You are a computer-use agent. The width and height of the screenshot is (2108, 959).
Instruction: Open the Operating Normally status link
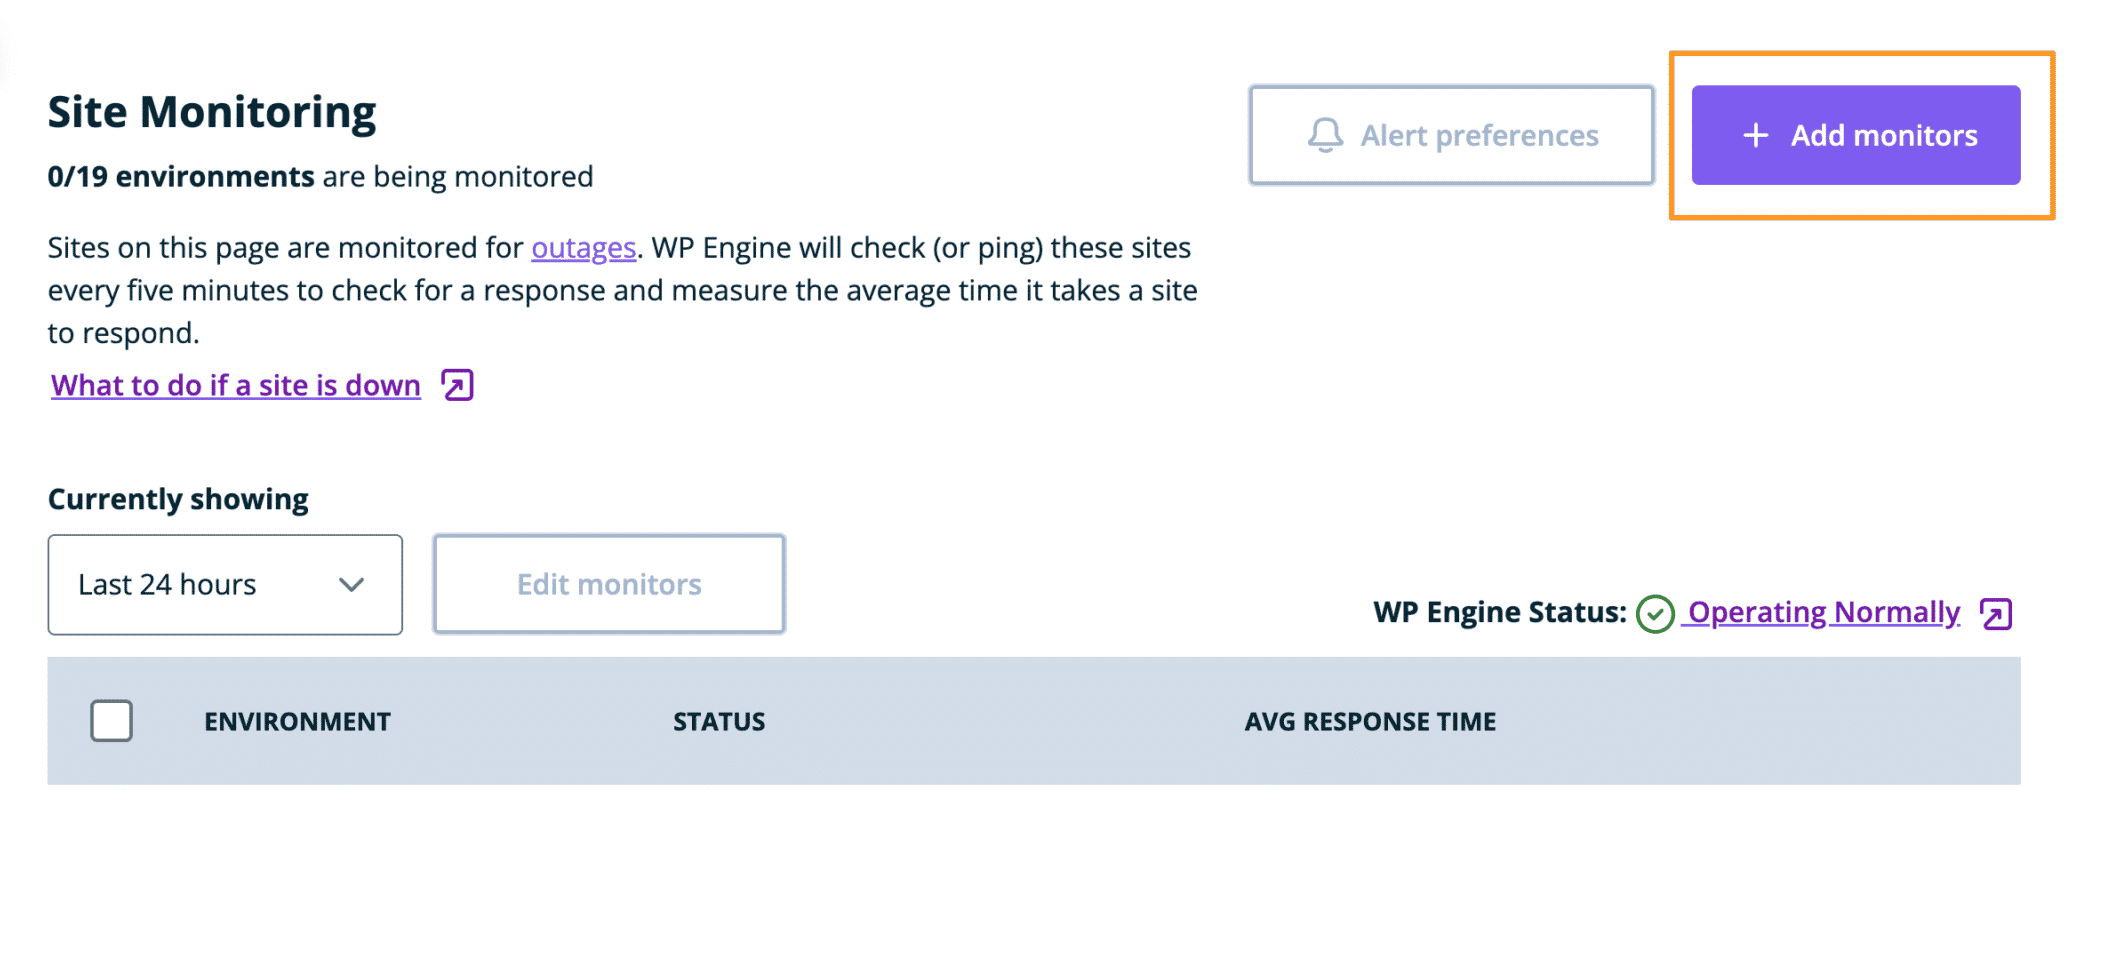(x=1823, y=612)
